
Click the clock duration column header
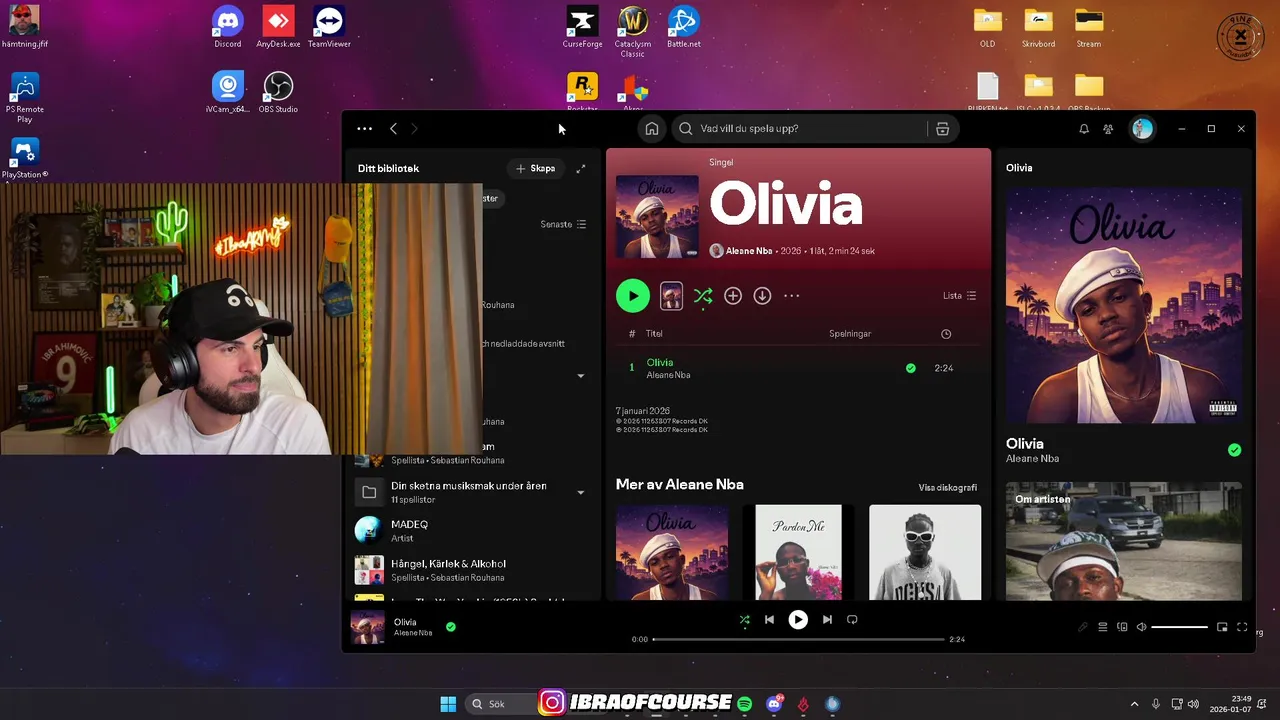[946, 334]
